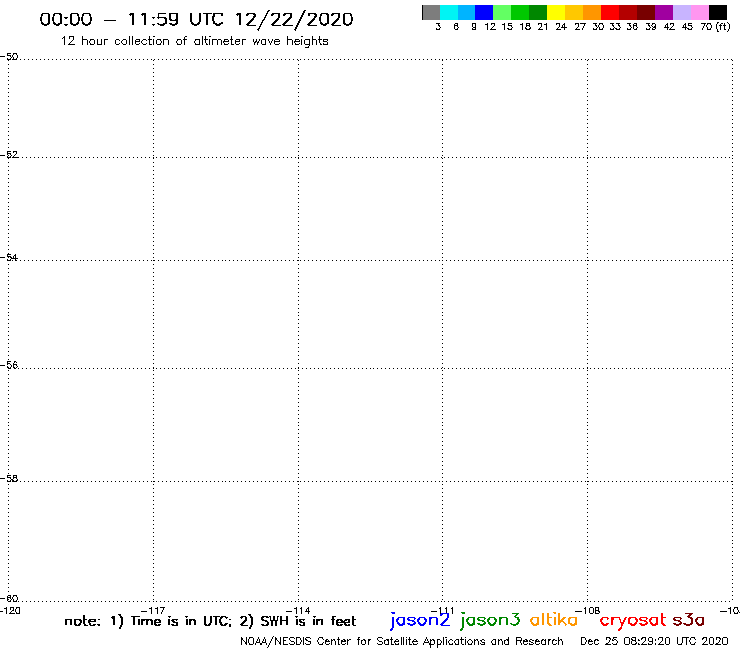Click the bright red color scale swatch
Screen dimensions: 740x650
pyautogui.click(x=610, y=12)
